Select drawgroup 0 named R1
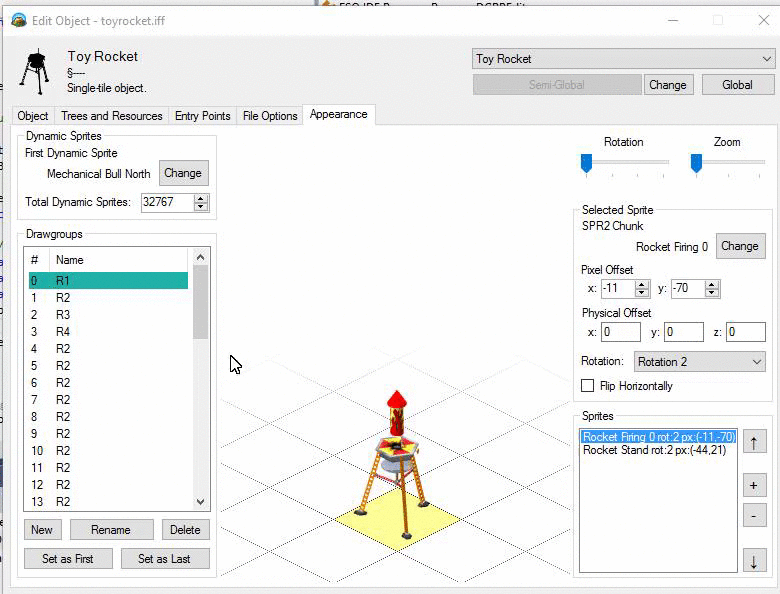780x594 pixels. click(x=108, y=281)
